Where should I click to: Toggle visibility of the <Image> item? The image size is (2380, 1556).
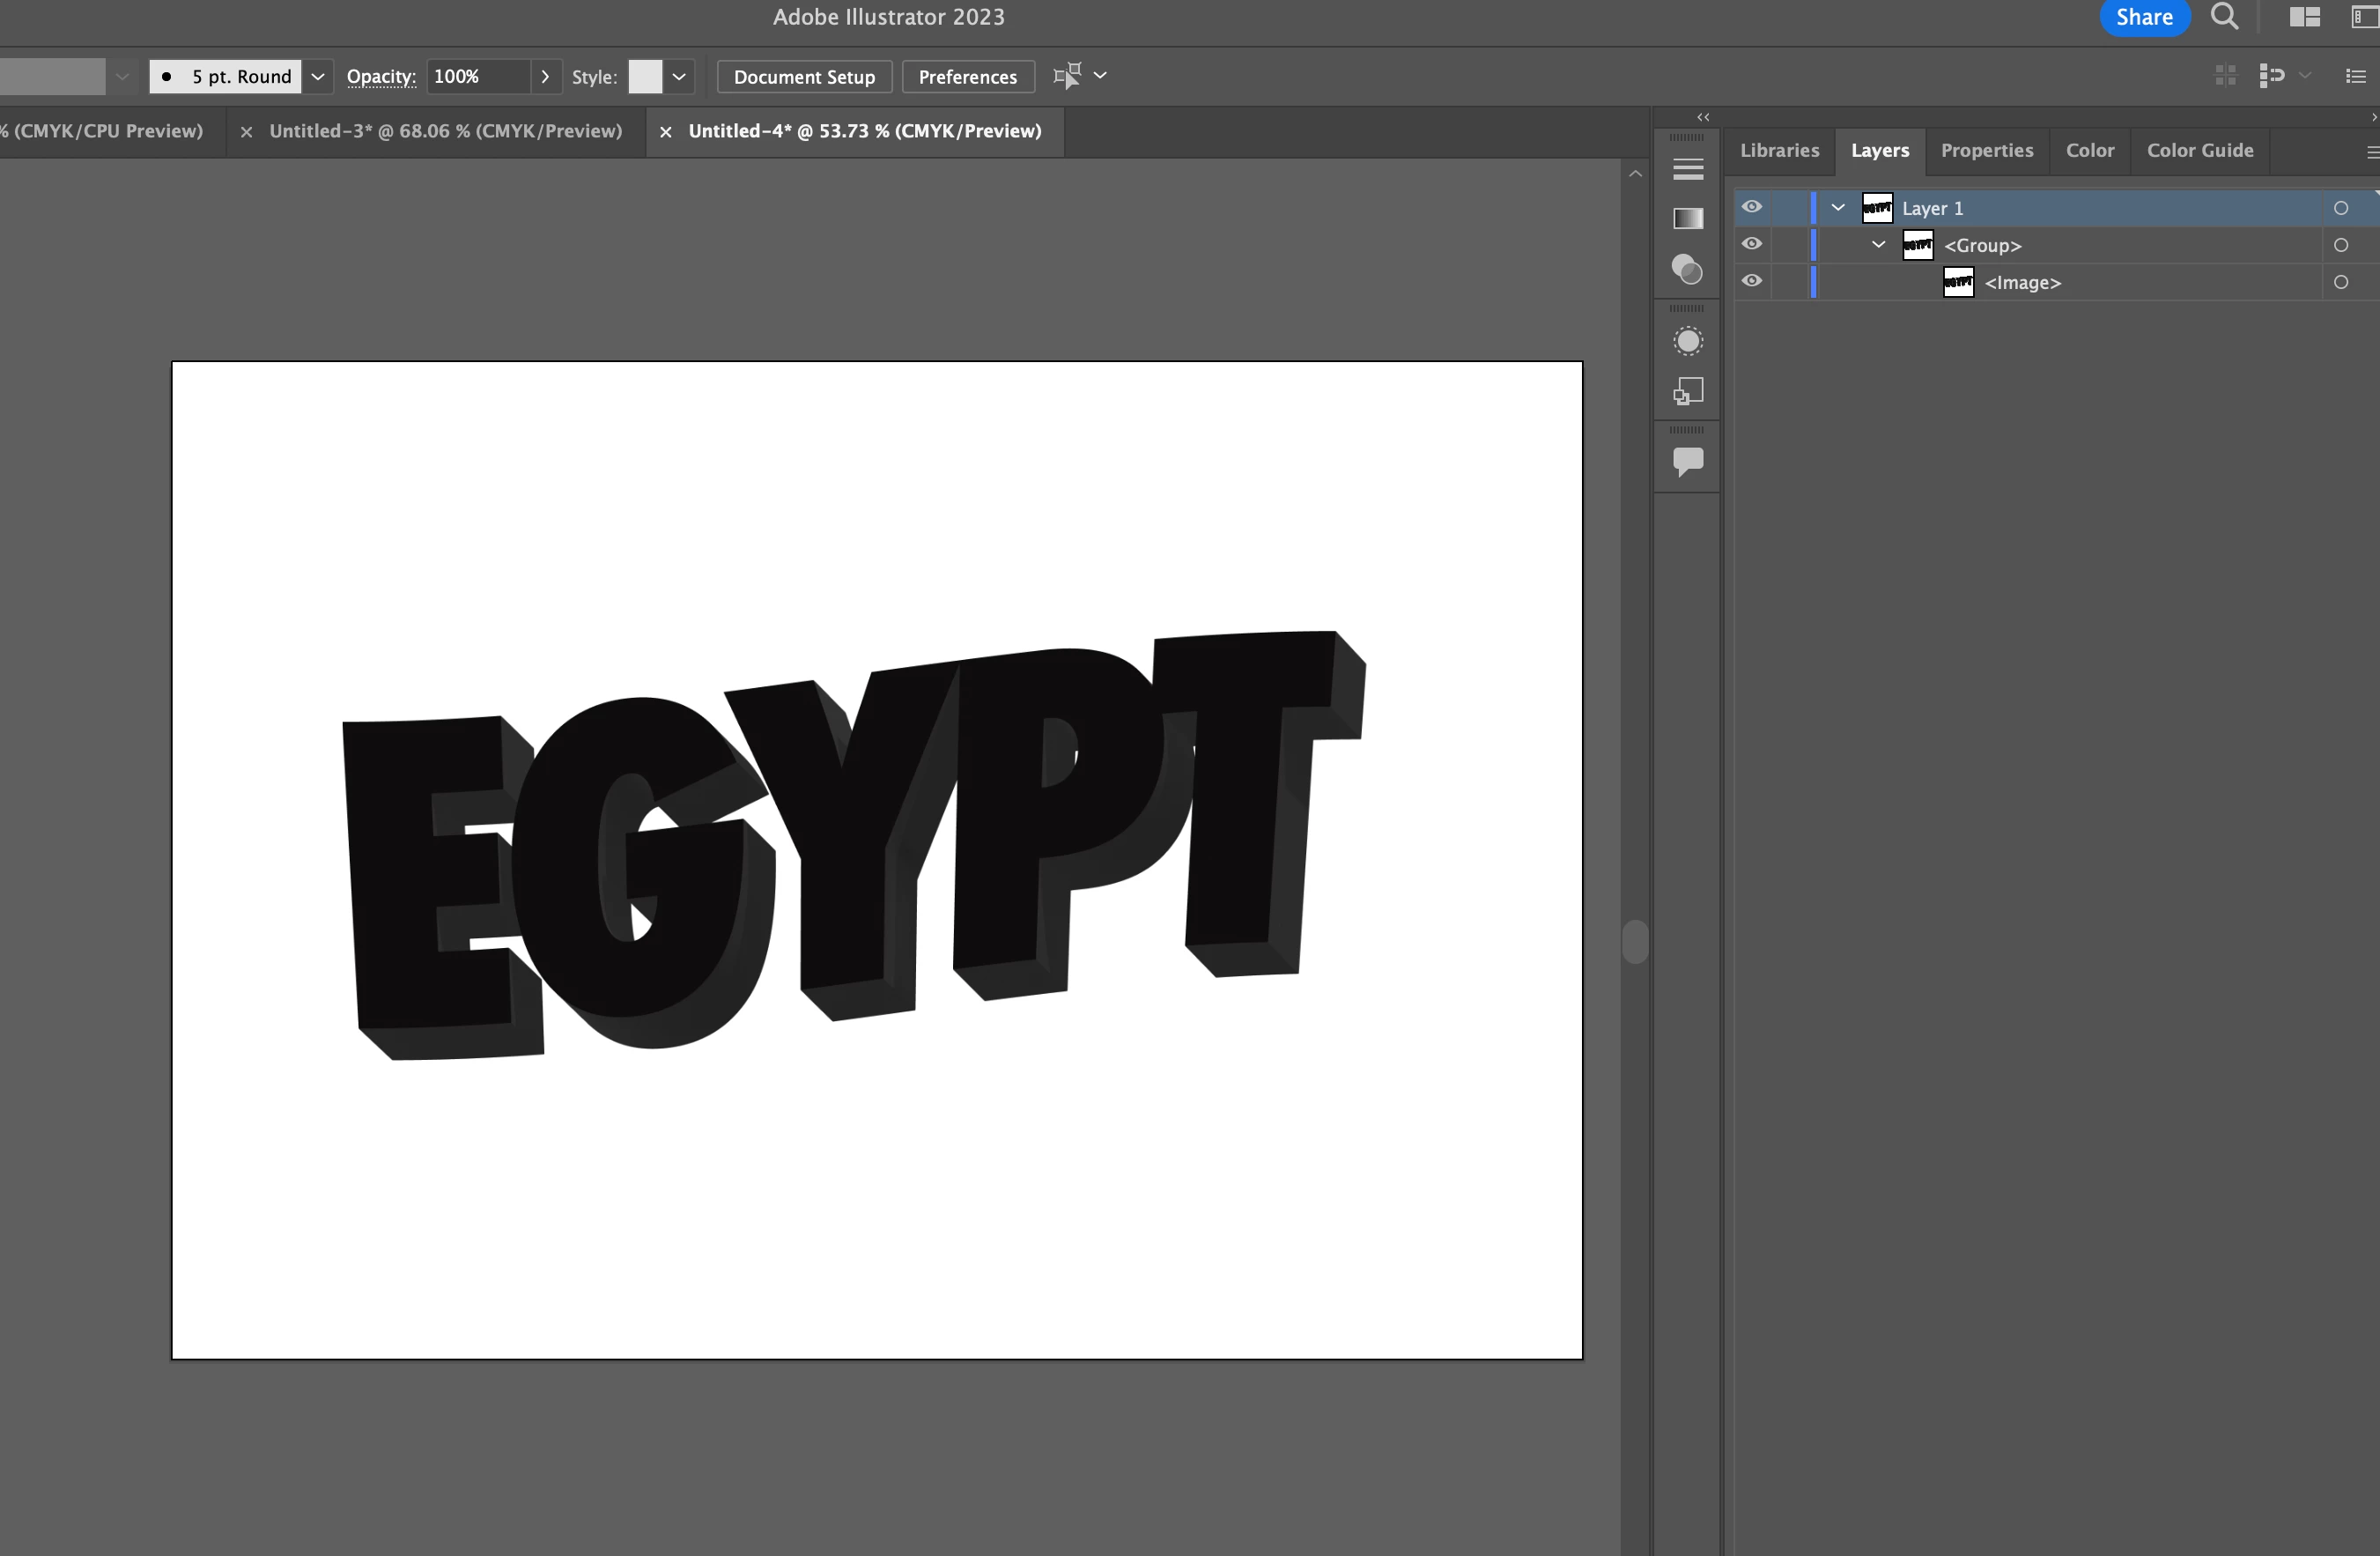click(x=1752, y=281)
